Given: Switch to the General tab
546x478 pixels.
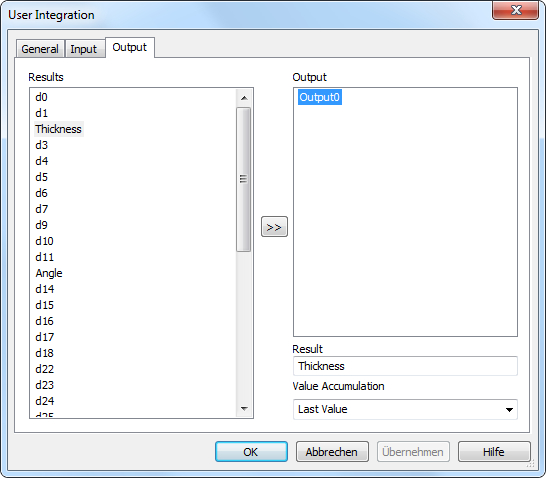Looking at the screenshot, I should (40, 49).
